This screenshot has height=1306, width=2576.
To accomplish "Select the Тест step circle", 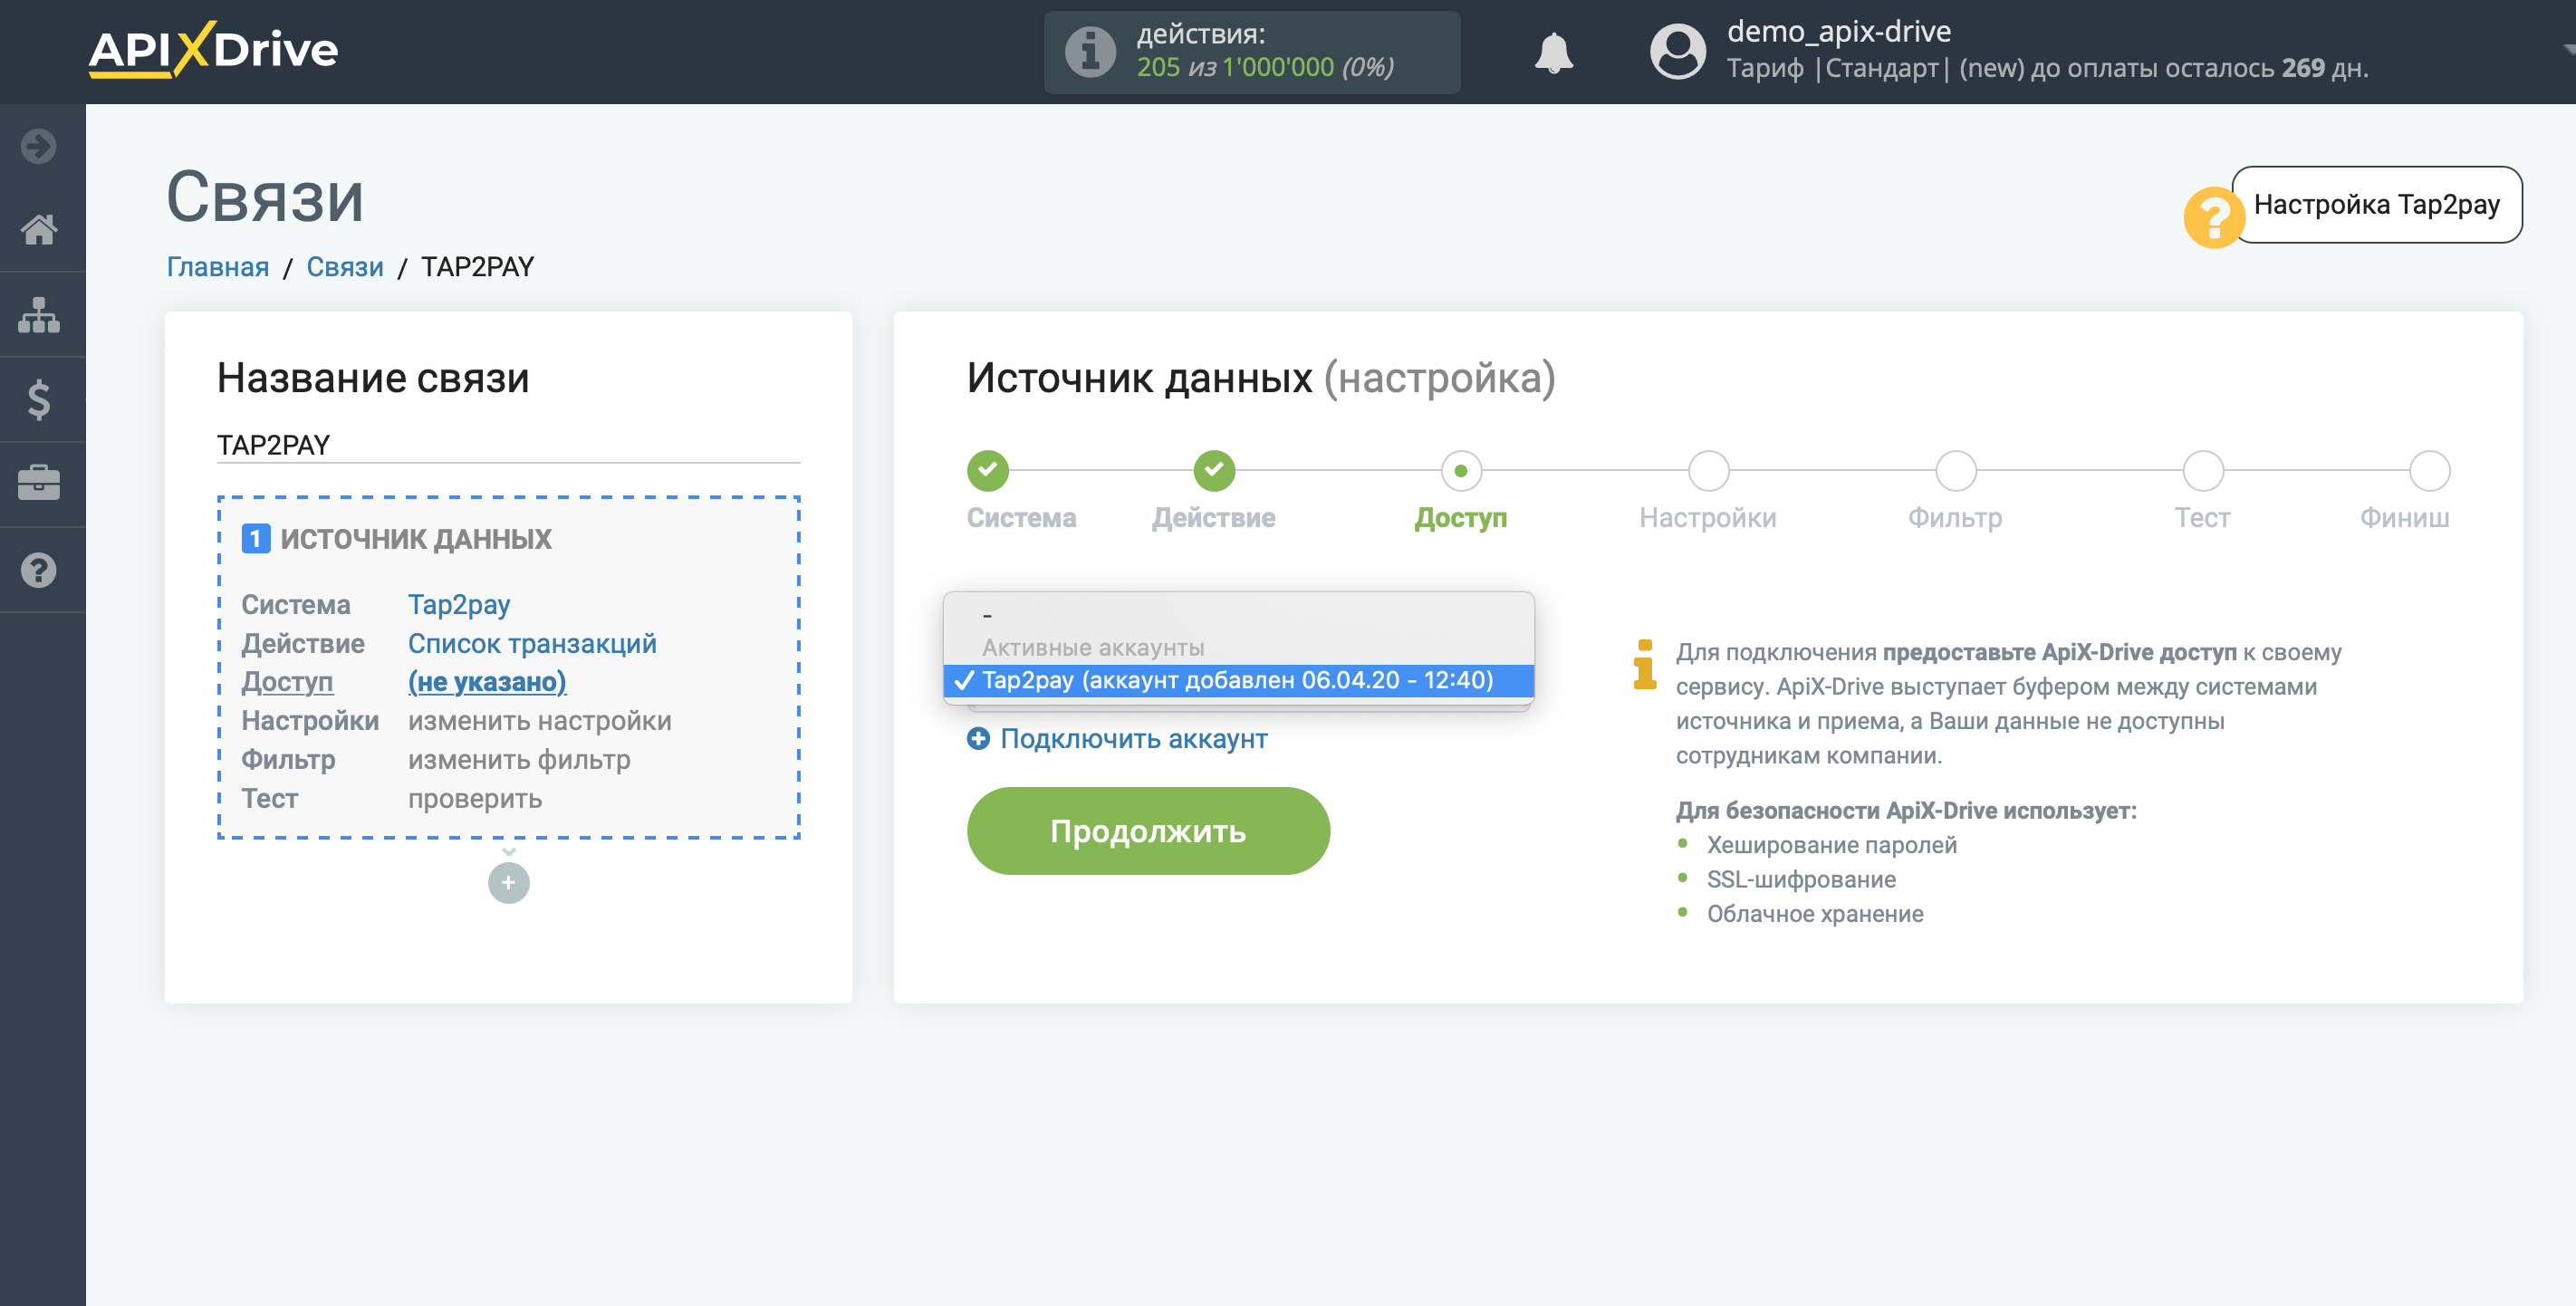I will 2202,470.
